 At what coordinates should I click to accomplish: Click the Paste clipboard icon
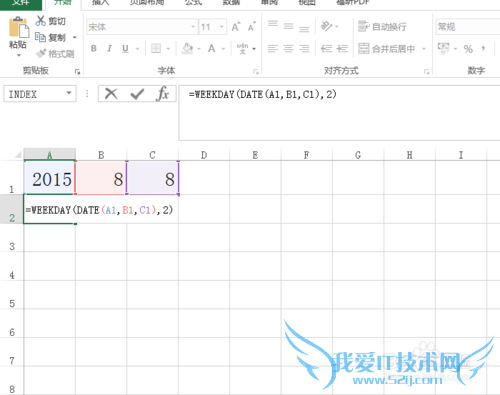(x=18, y=27)
